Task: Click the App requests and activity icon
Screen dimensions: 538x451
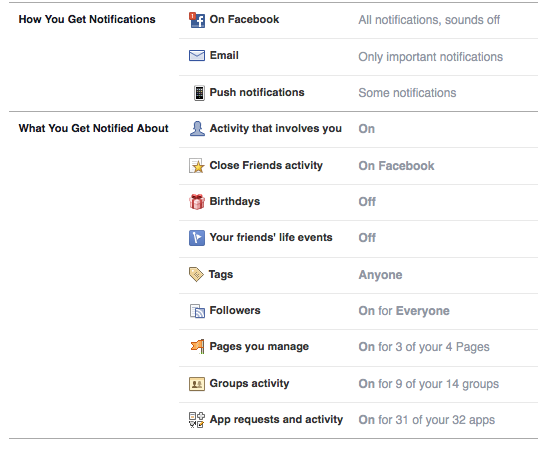Action: [197, 420]
